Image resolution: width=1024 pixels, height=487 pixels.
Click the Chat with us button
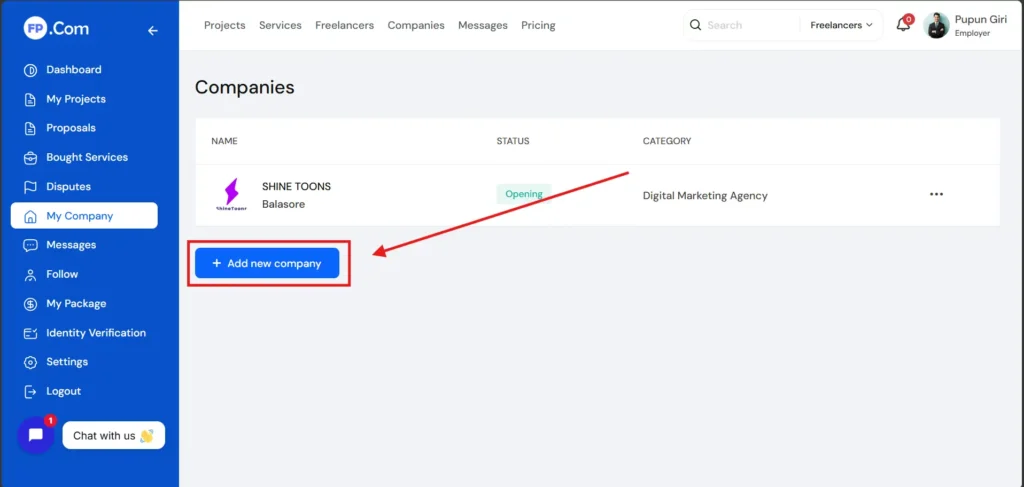point(113,435)
